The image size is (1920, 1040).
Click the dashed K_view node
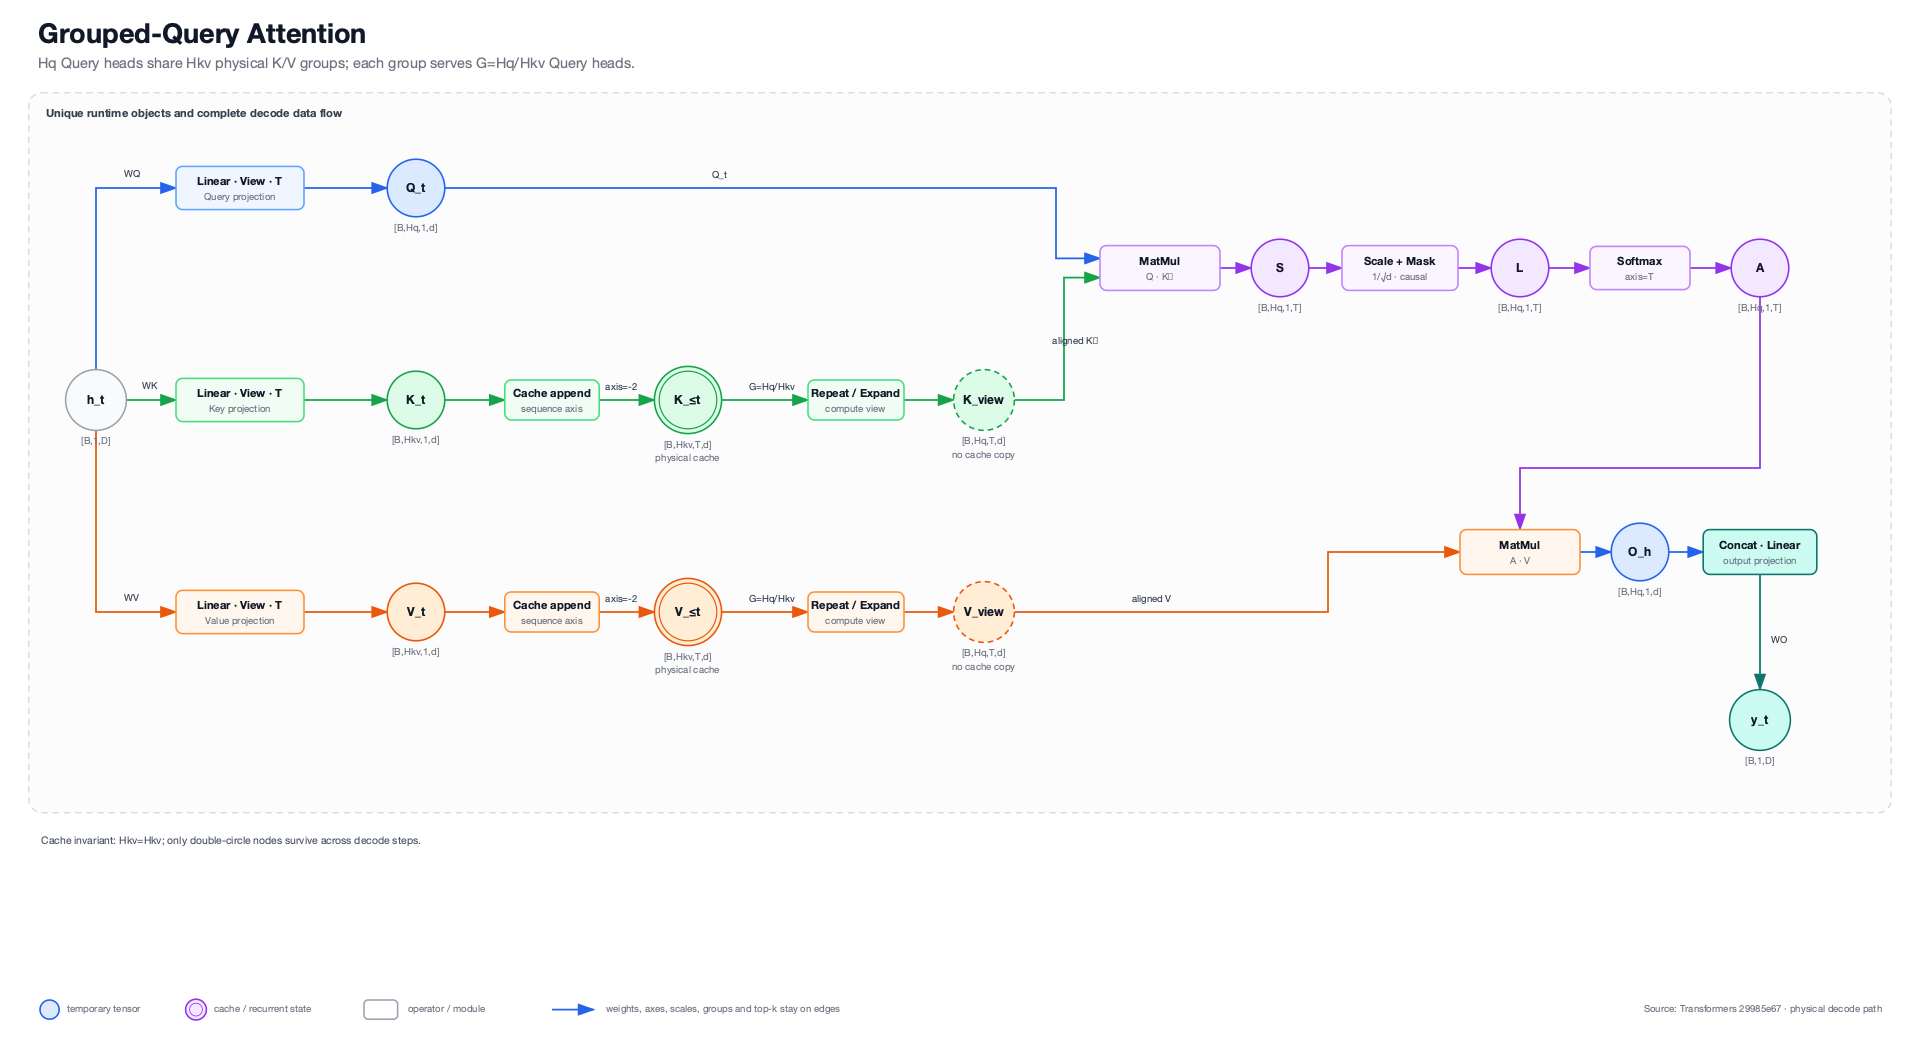tap(984, 400)
